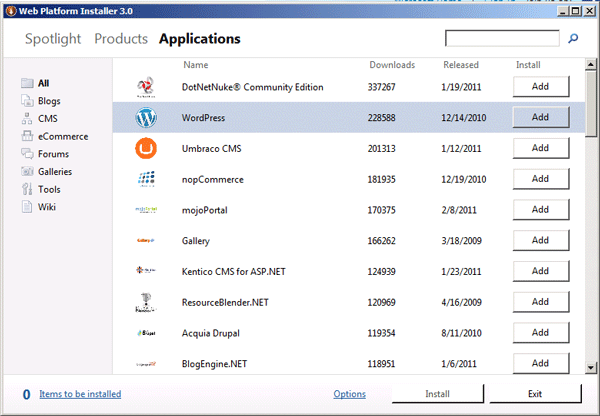Add Gallery to install list
This screenshot has height=416, width=600.
[541, 240]
